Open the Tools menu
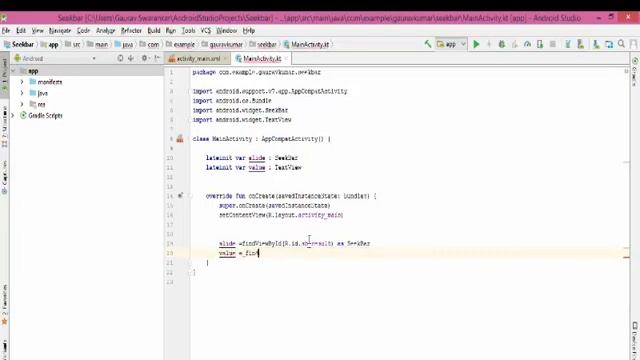640x360 pixels. (x=188, y=31)
